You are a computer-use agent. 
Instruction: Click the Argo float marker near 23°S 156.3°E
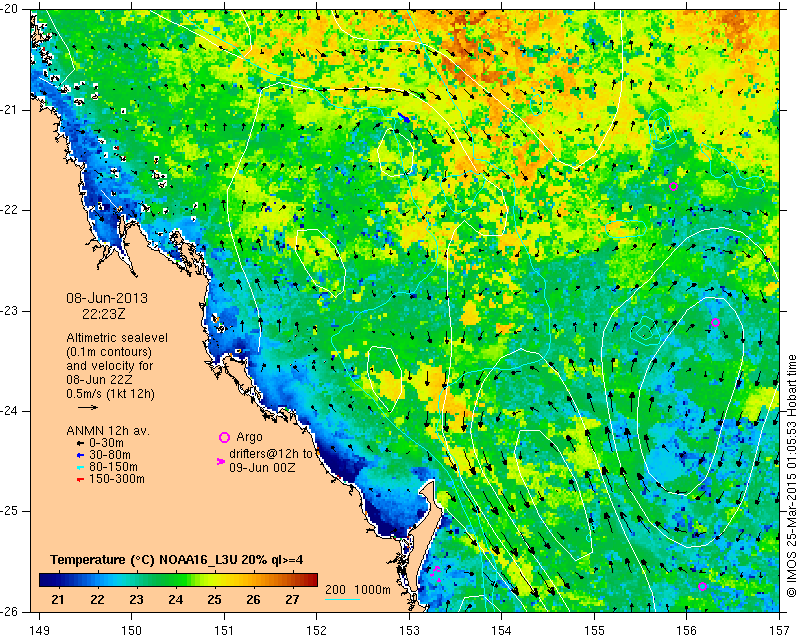[x=715, y=323]
